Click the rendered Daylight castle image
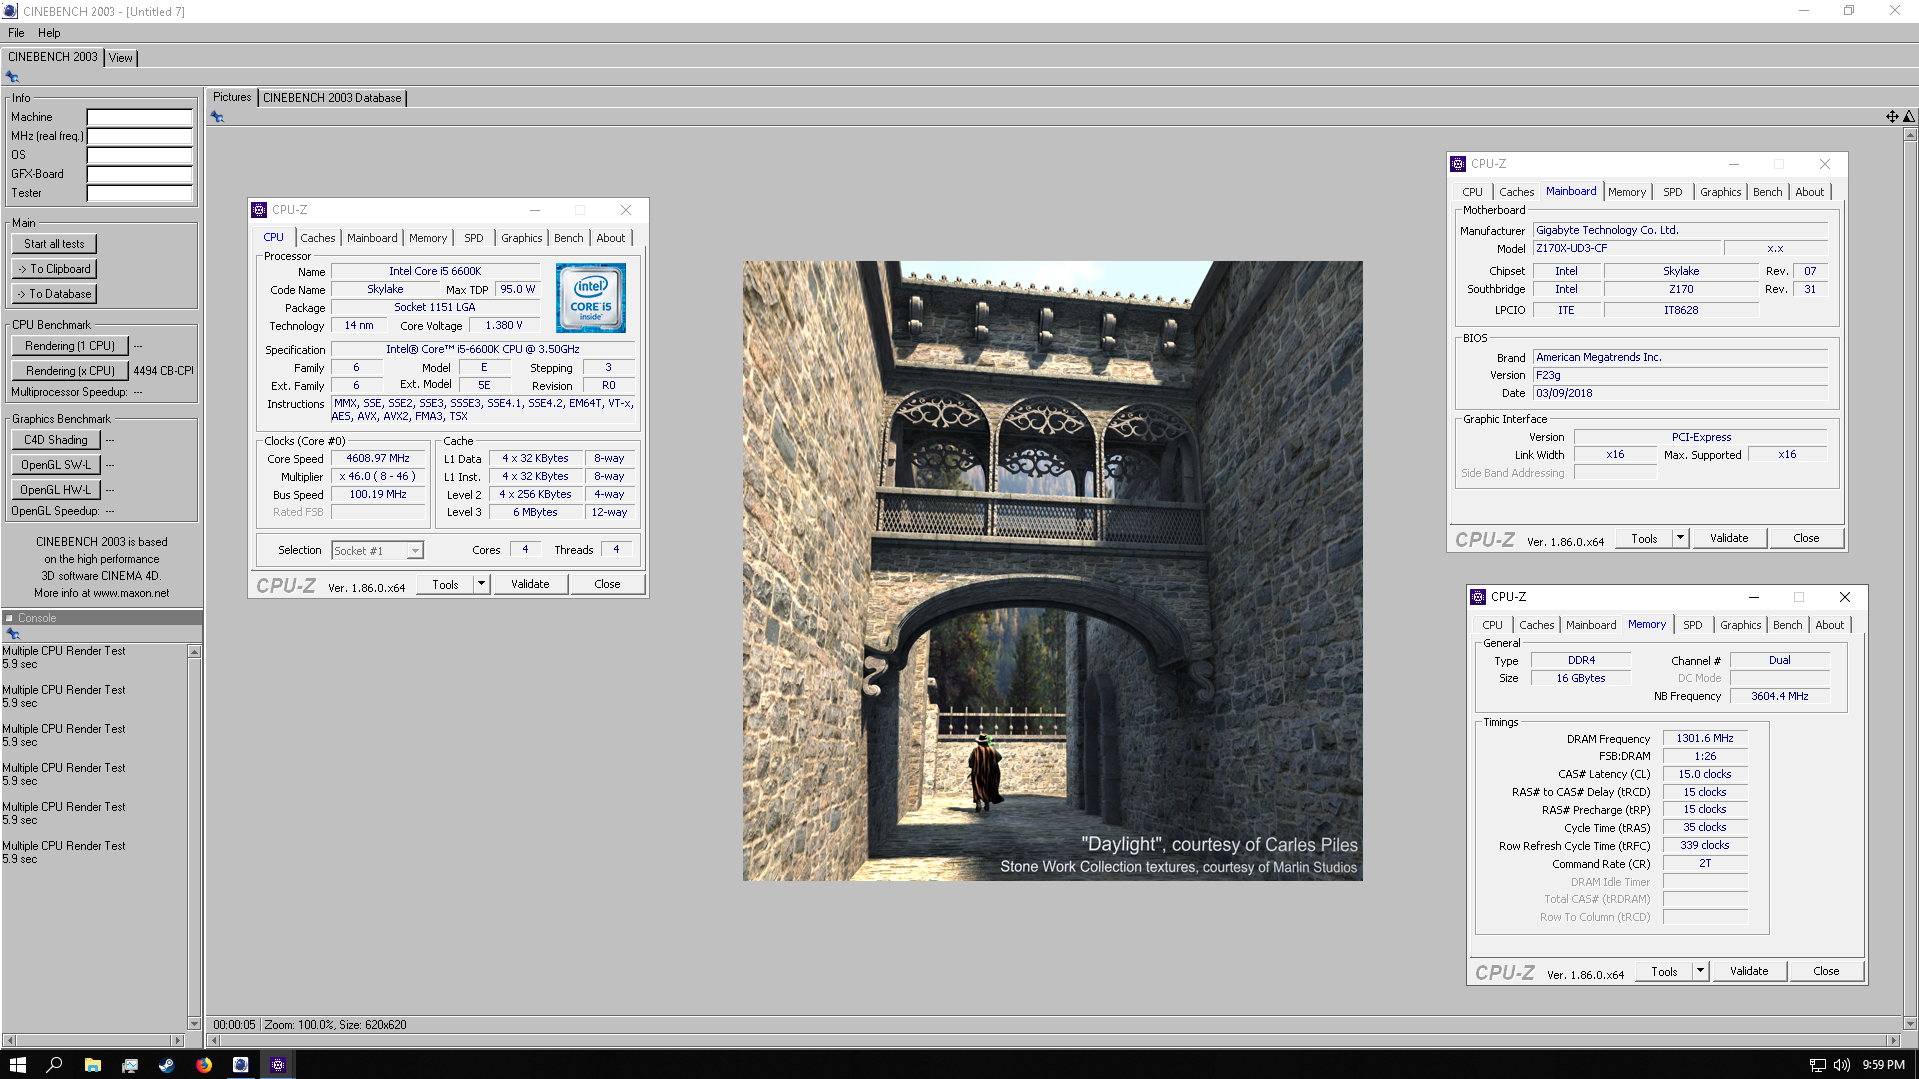 pyautogui.click(x=1052, y=571)
